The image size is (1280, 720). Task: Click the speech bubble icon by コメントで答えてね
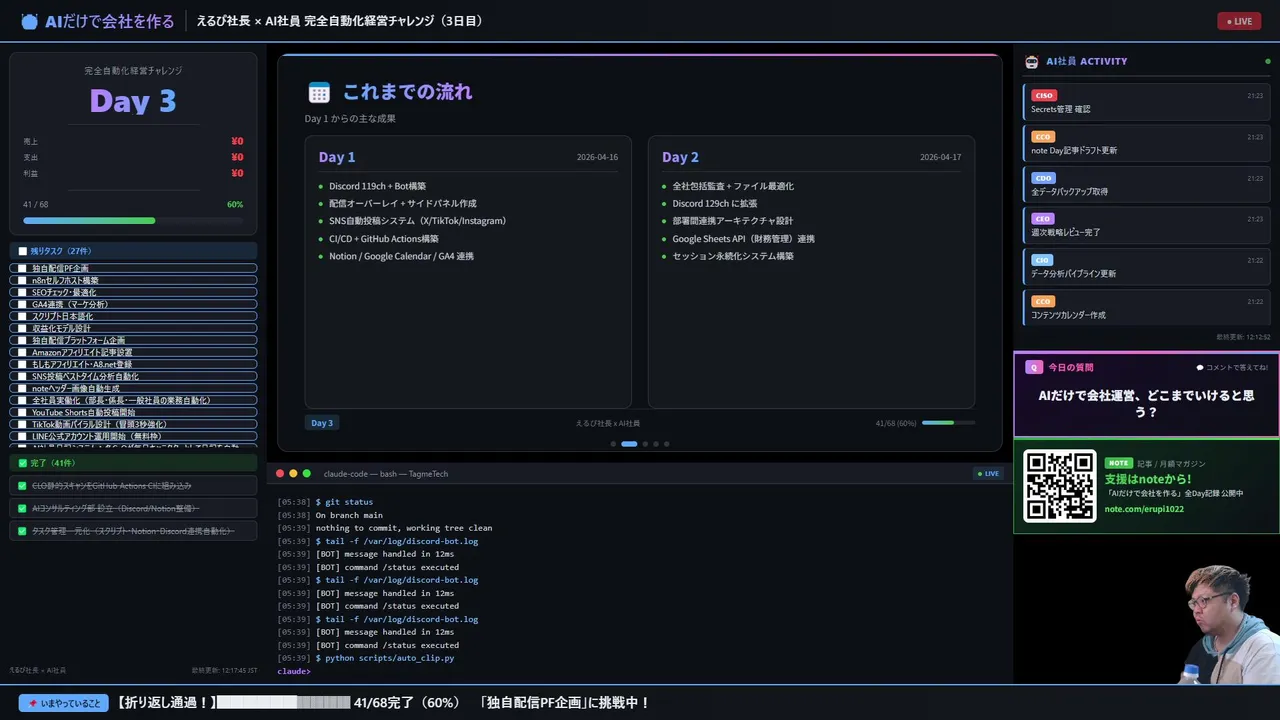pos(1200,367)
